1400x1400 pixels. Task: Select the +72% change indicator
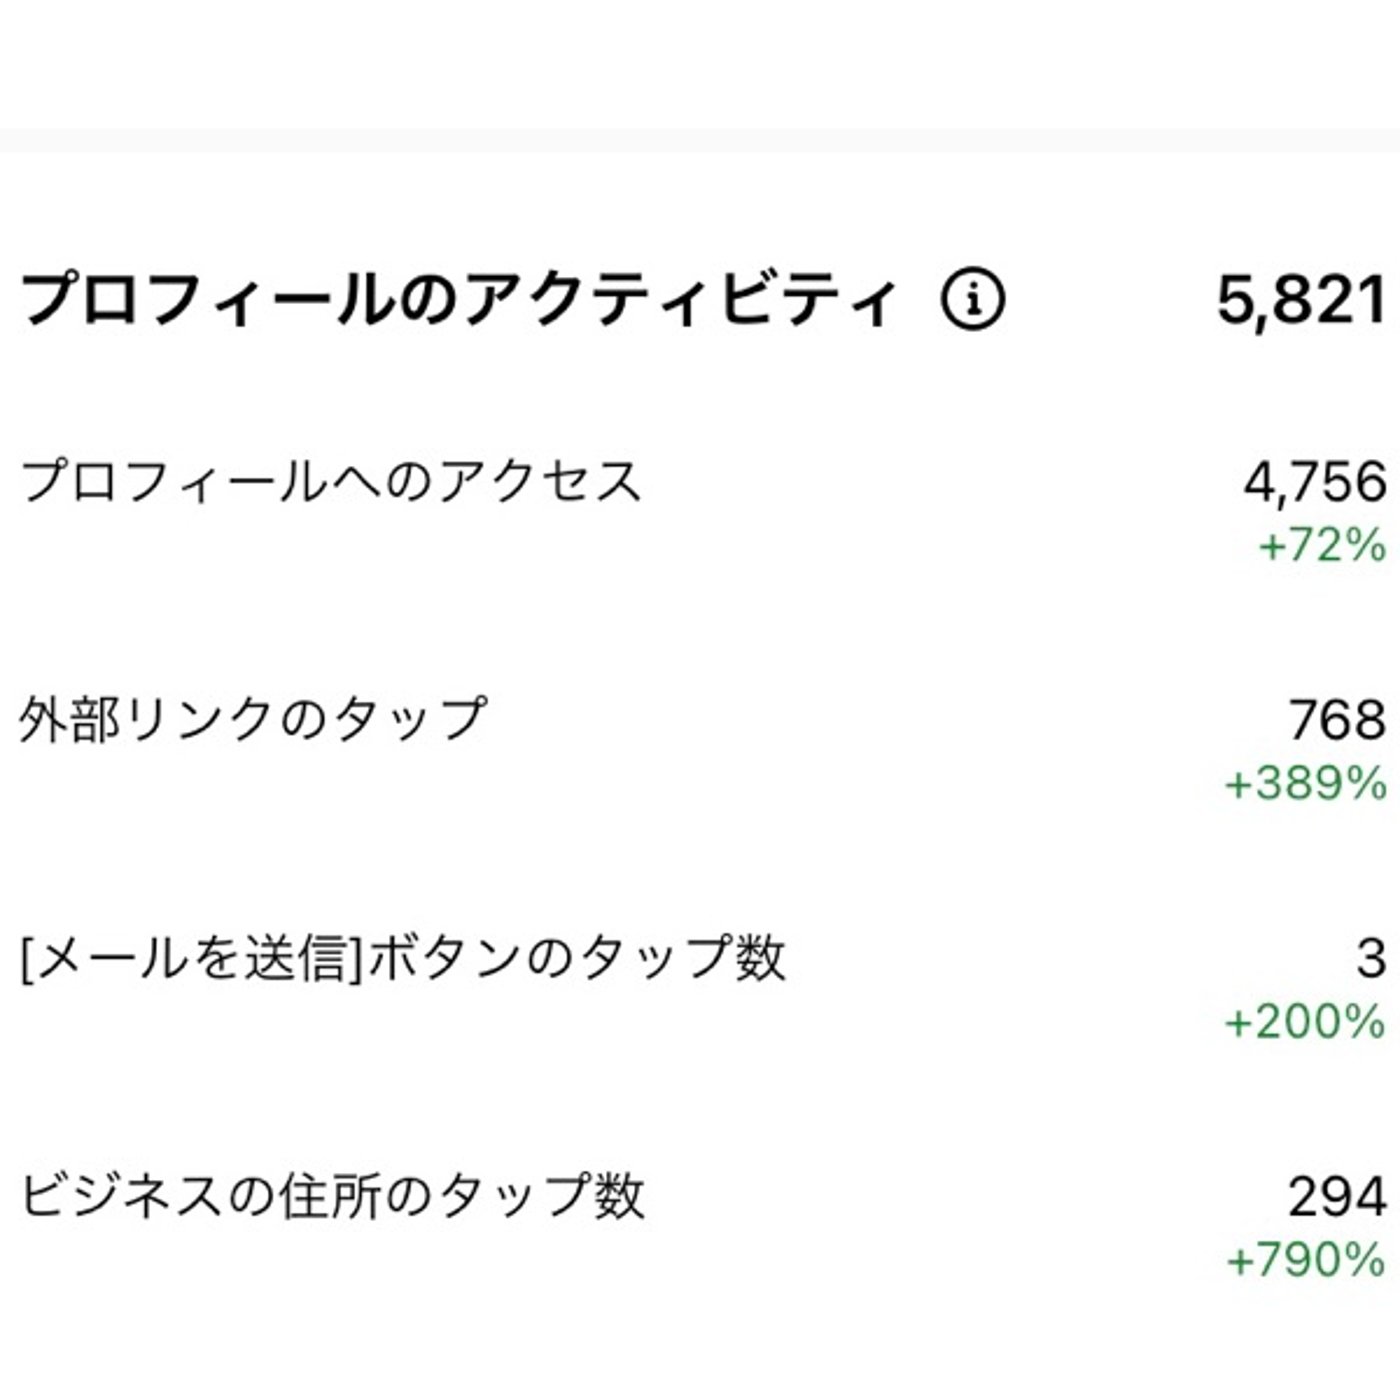pyautogui.click(x=1322, y=546)
